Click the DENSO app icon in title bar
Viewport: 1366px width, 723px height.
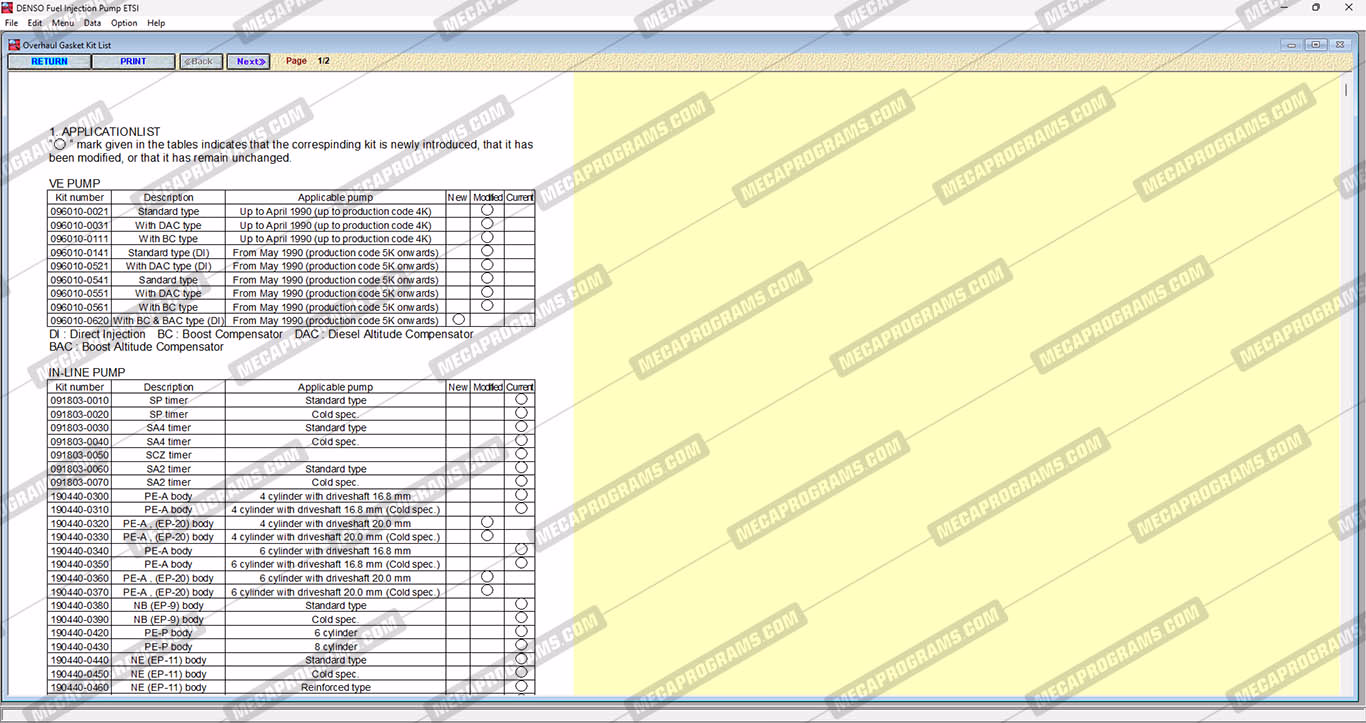(8, 7)
